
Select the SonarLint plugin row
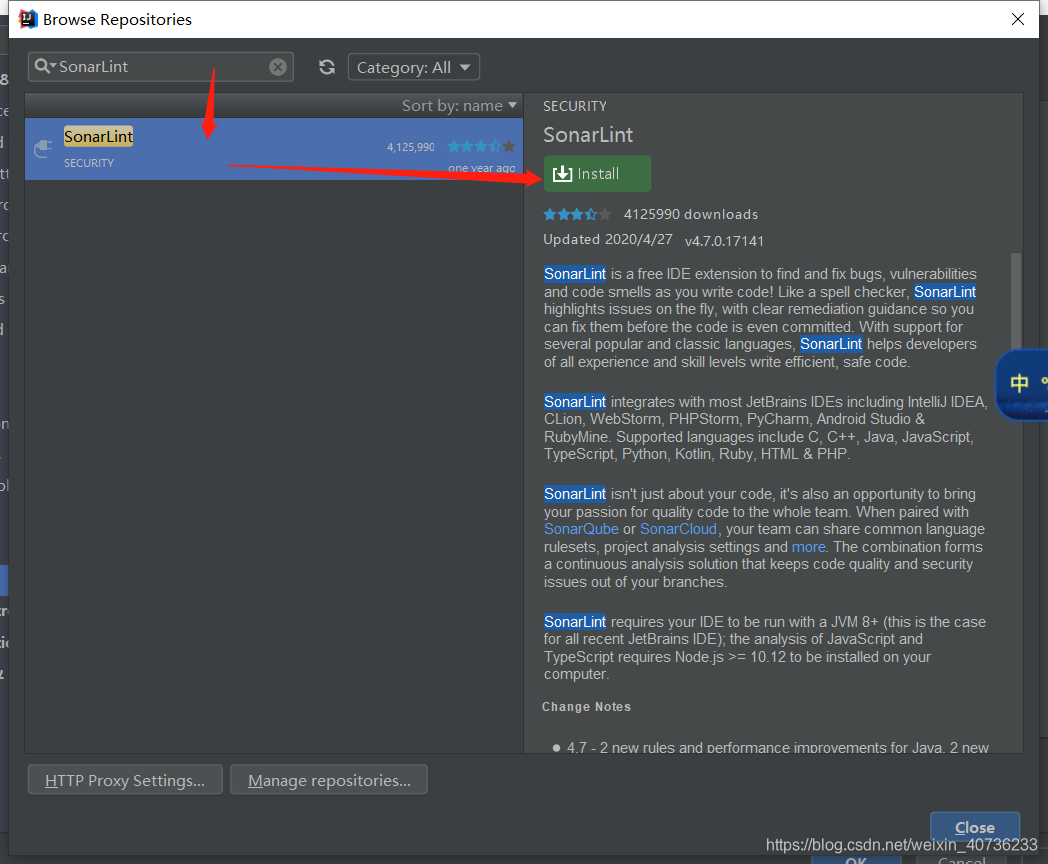pos(274,149)
